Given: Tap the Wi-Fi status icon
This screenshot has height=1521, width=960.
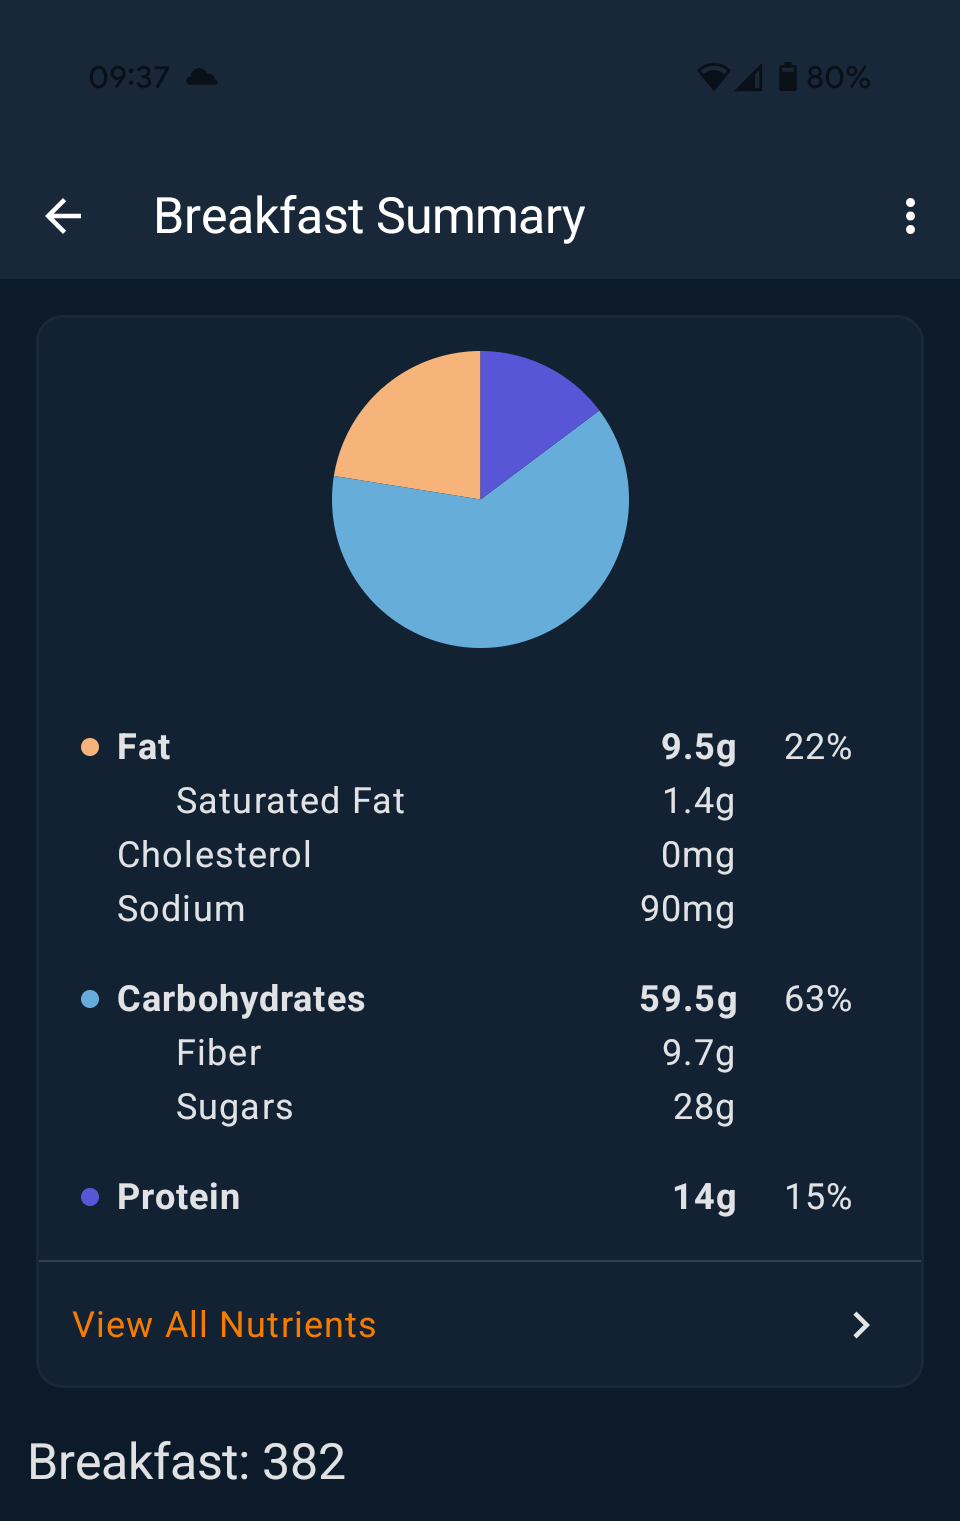Looking at the screenshot, I should 713,77.
